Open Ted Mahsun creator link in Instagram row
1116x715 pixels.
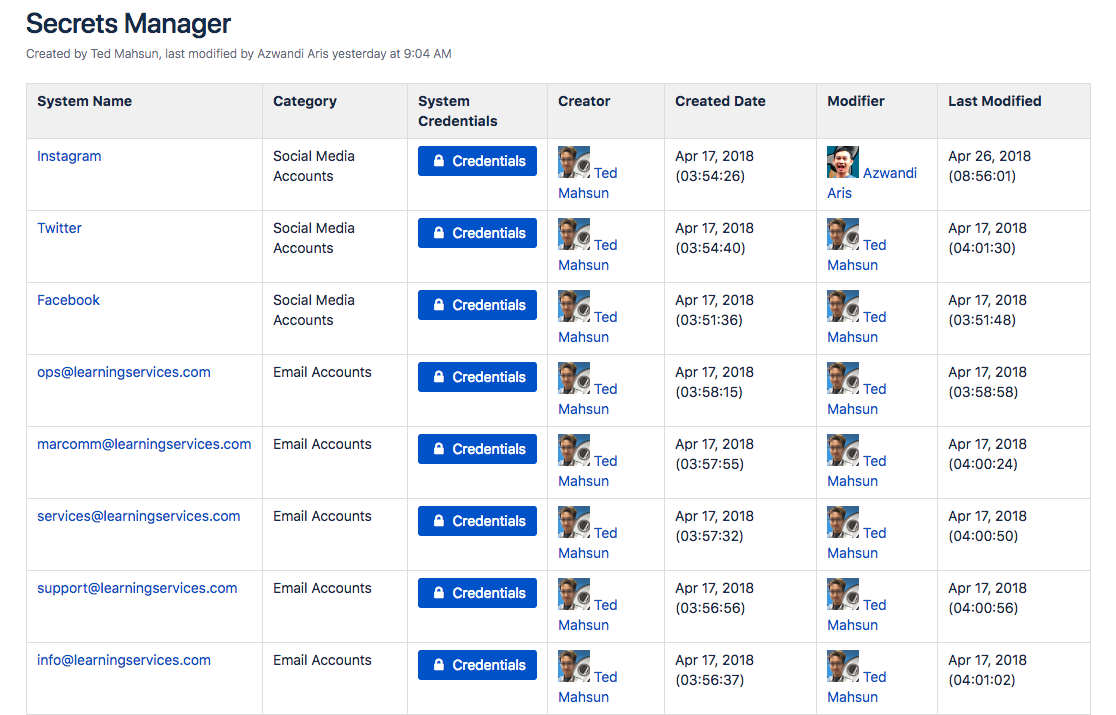(606, 173)
